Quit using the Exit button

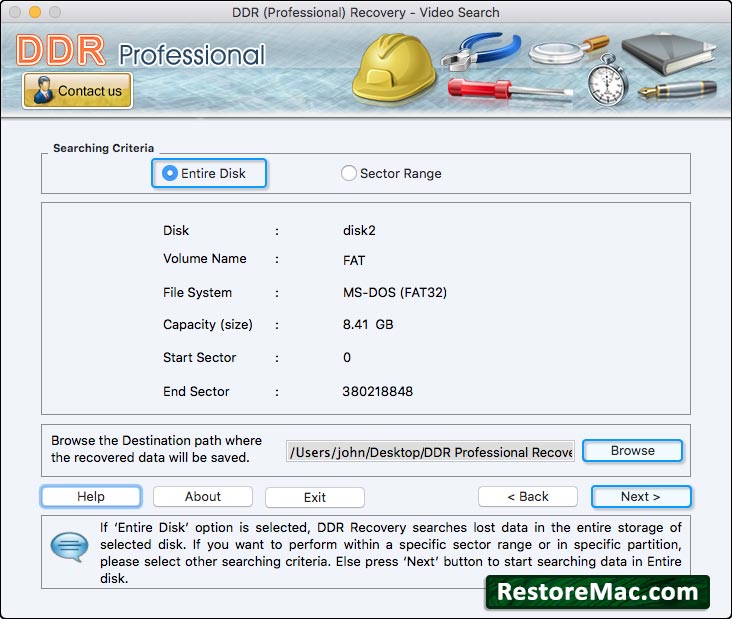pyautogui.click(x=315, y=497)
